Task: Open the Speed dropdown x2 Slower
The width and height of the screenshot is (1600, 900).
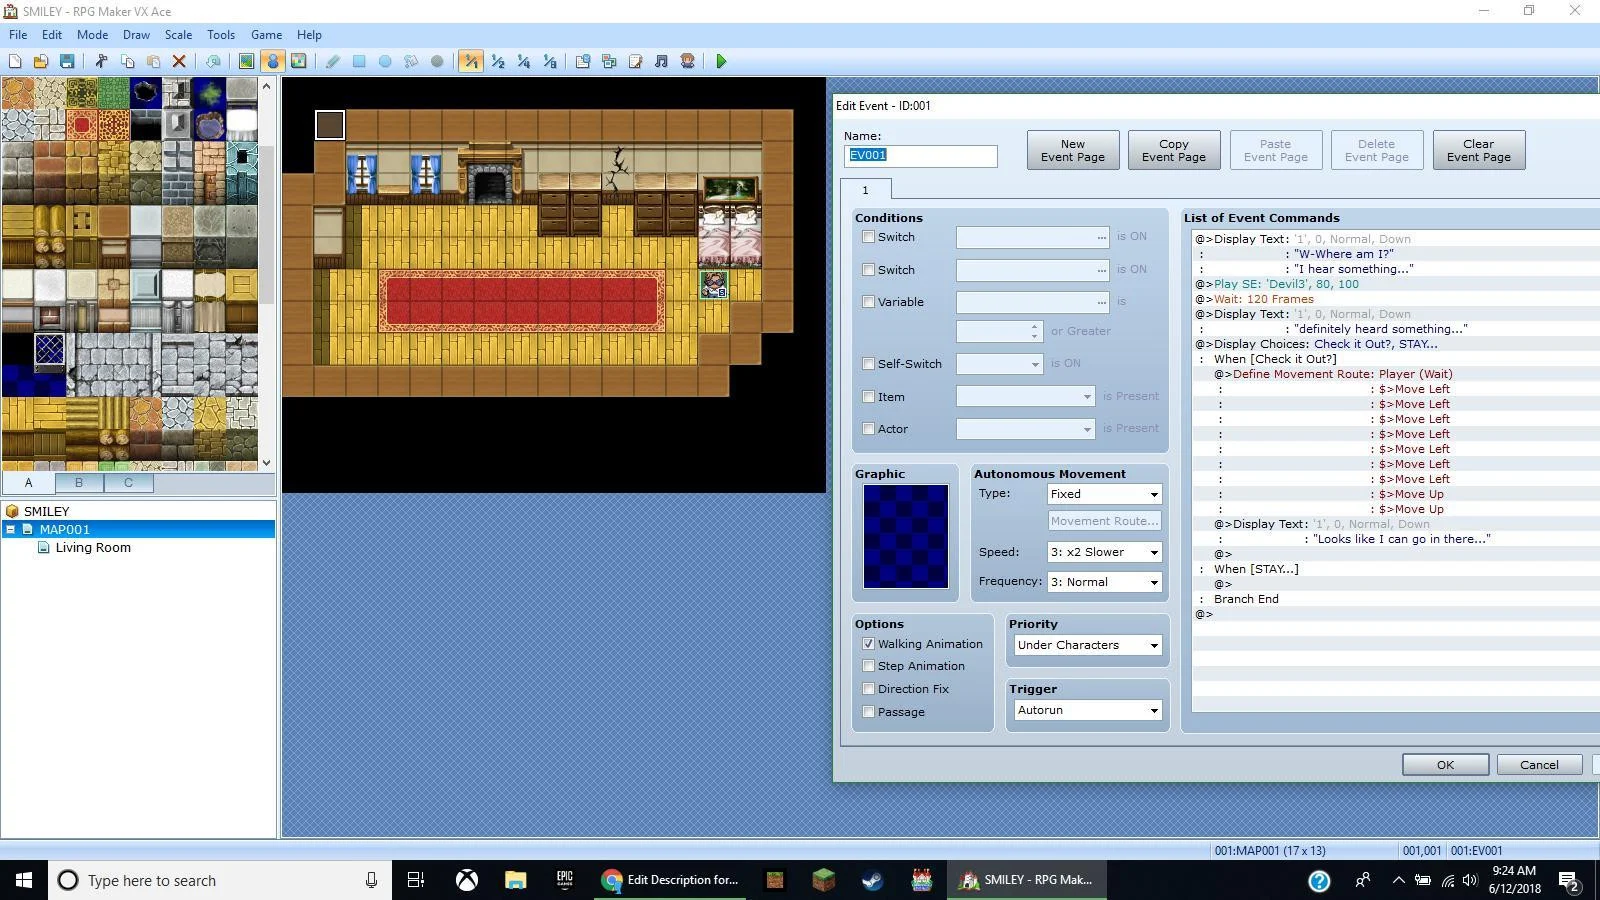Action: pos(1104,552)
